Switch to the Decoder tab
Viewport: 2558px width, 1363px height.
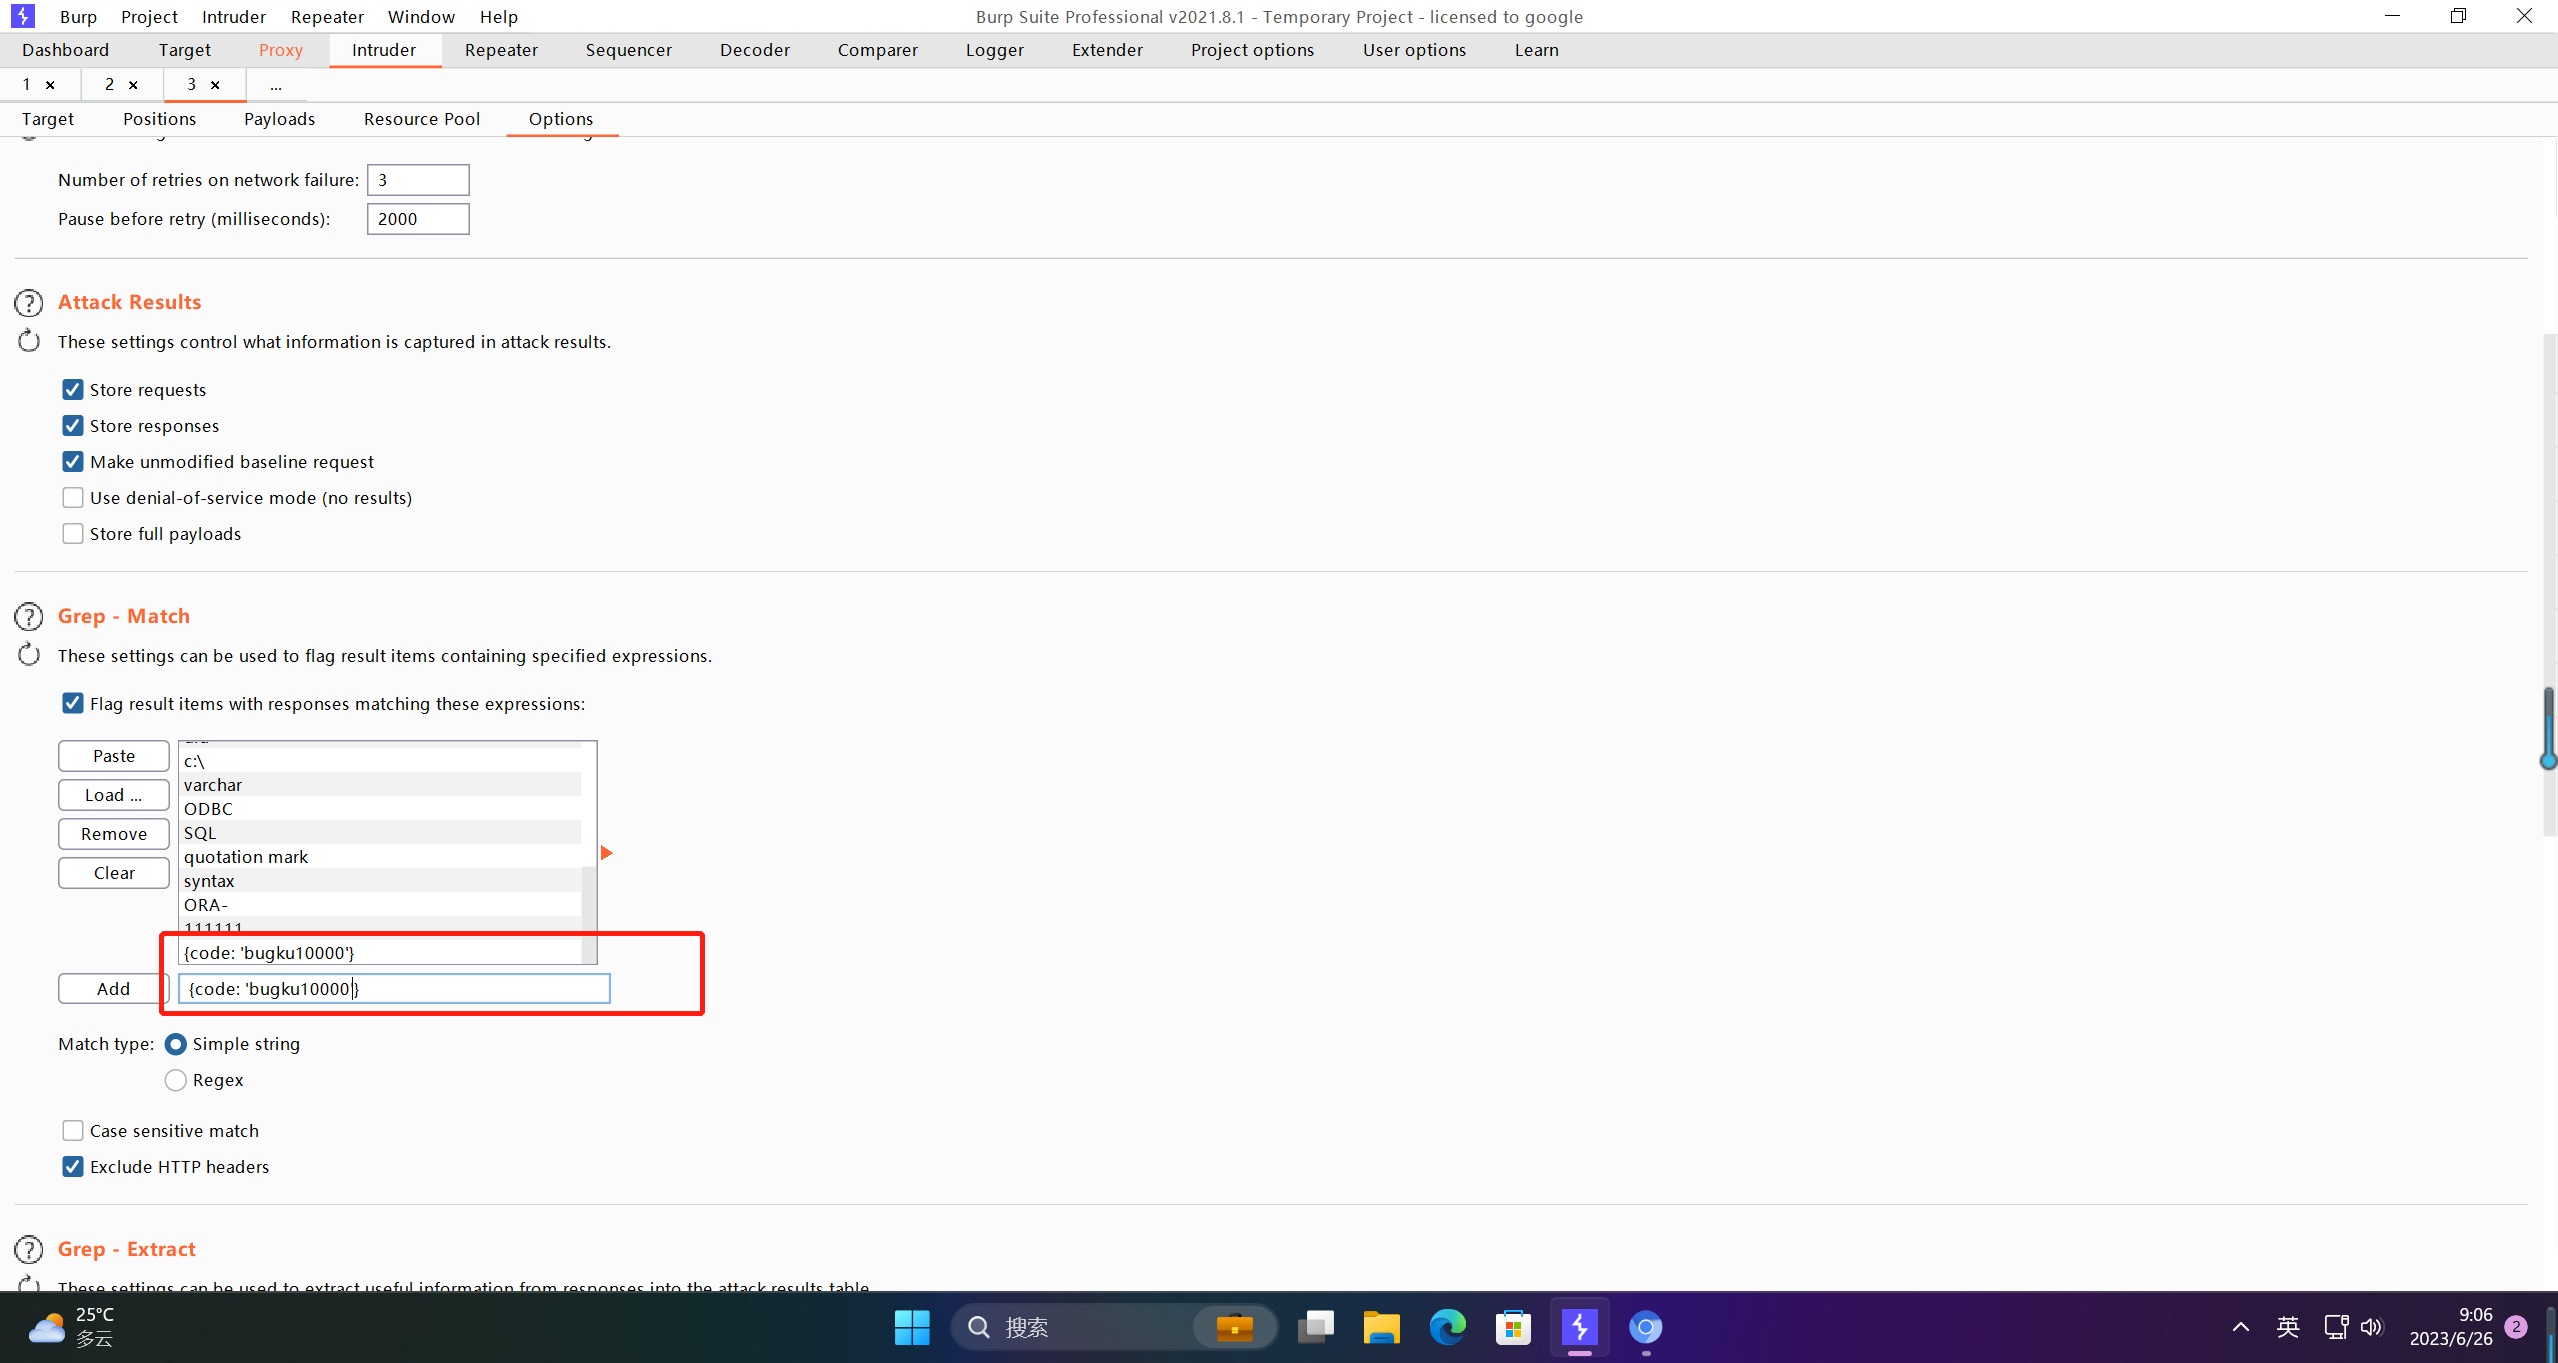[754, 50]
